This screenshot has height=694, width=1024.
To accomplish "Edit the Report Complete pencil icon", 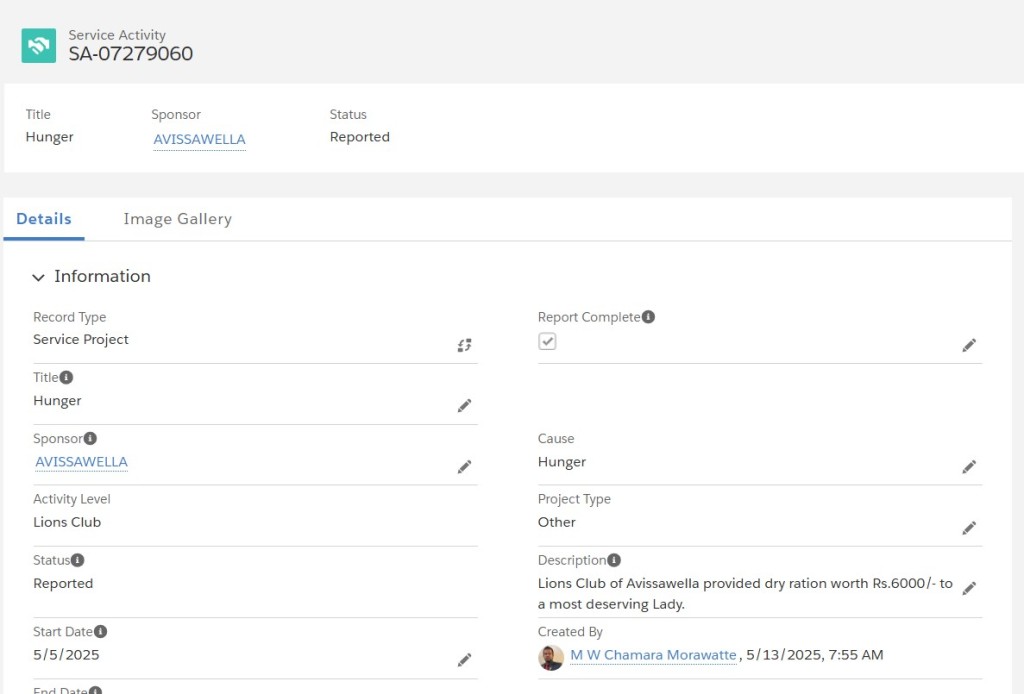I will 969,345.
